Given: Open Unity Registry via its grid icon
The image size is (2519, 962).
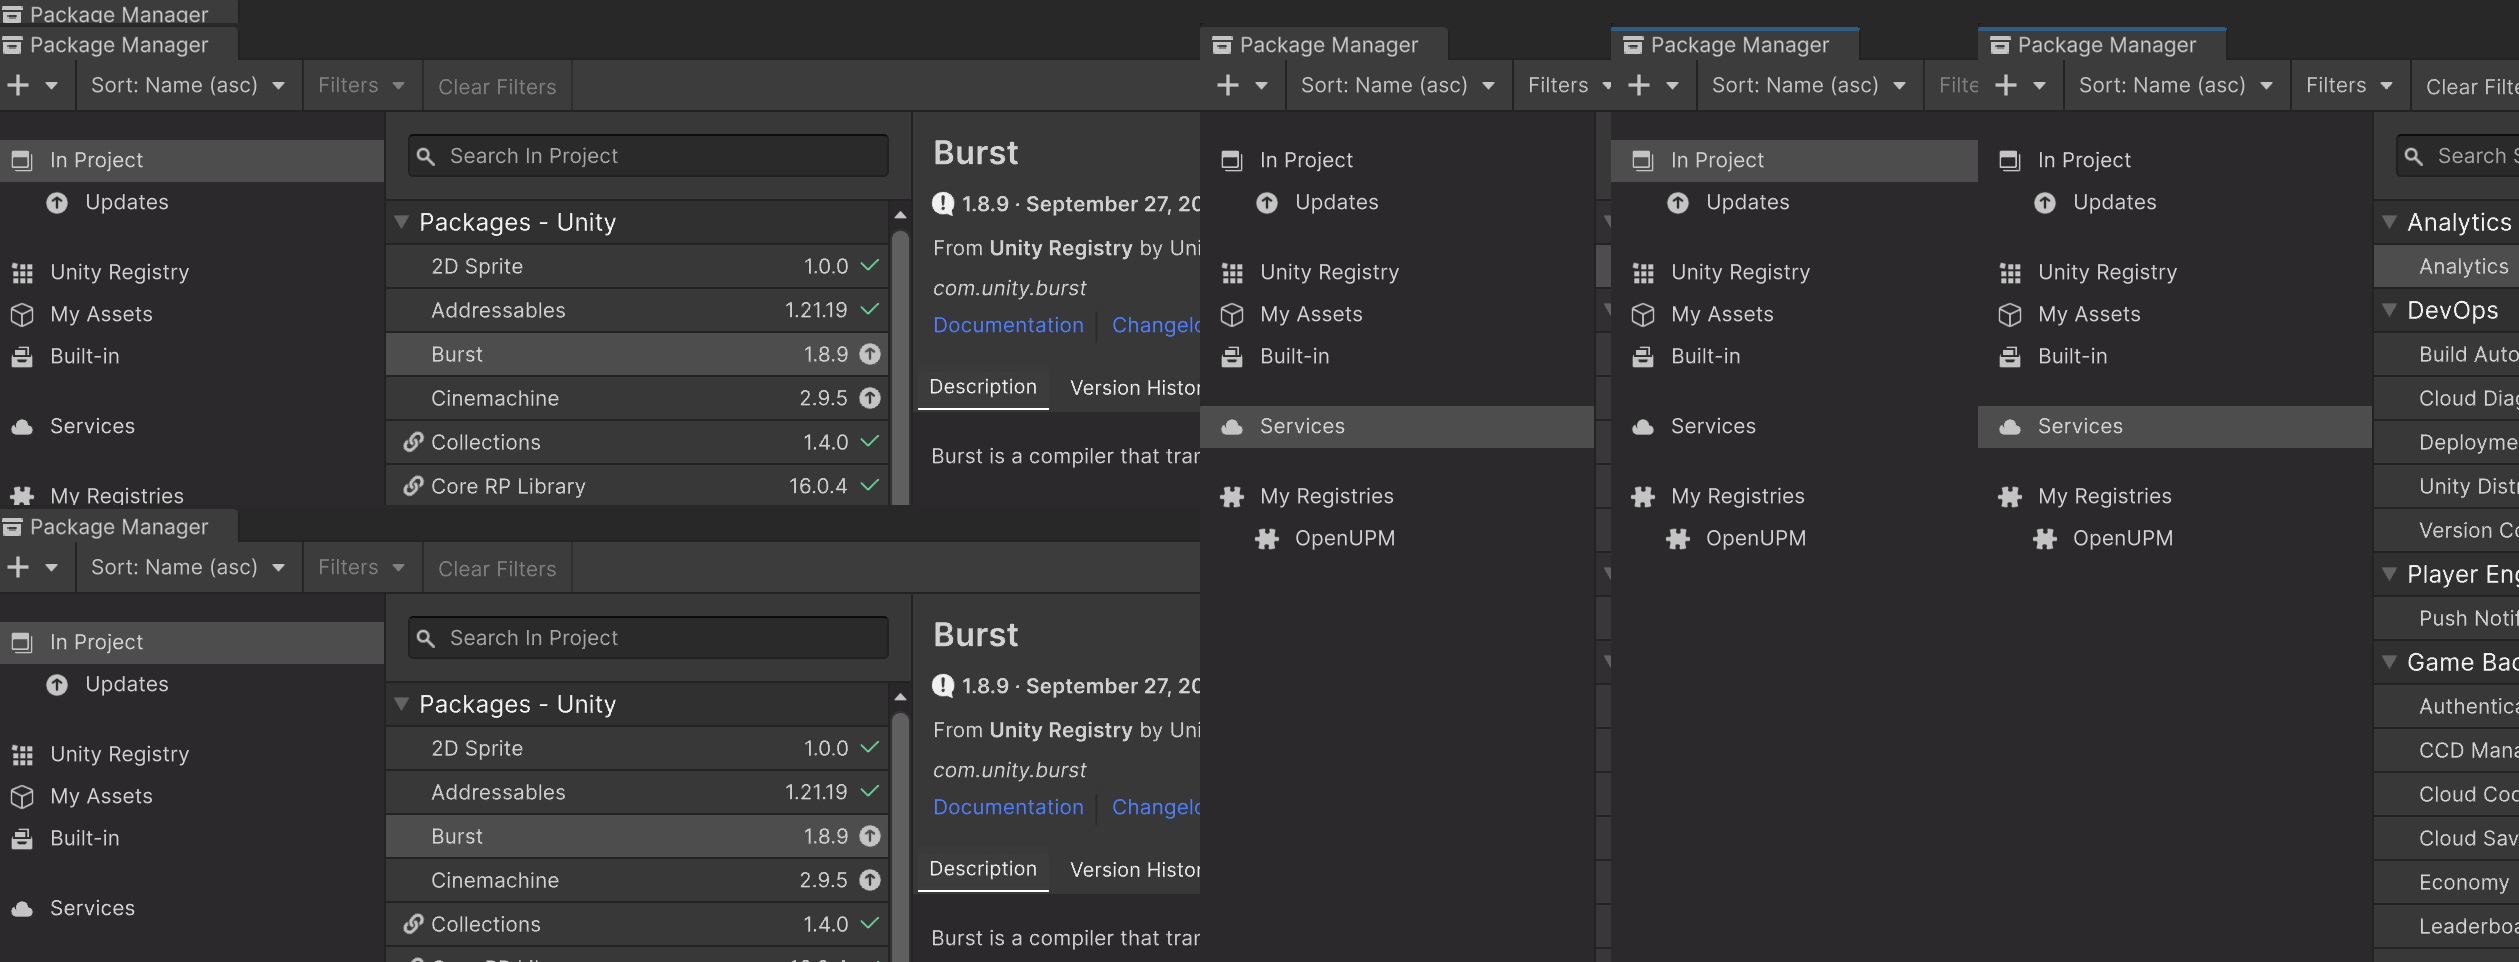Looking at the screenshot, I should (x=22, y=271).
